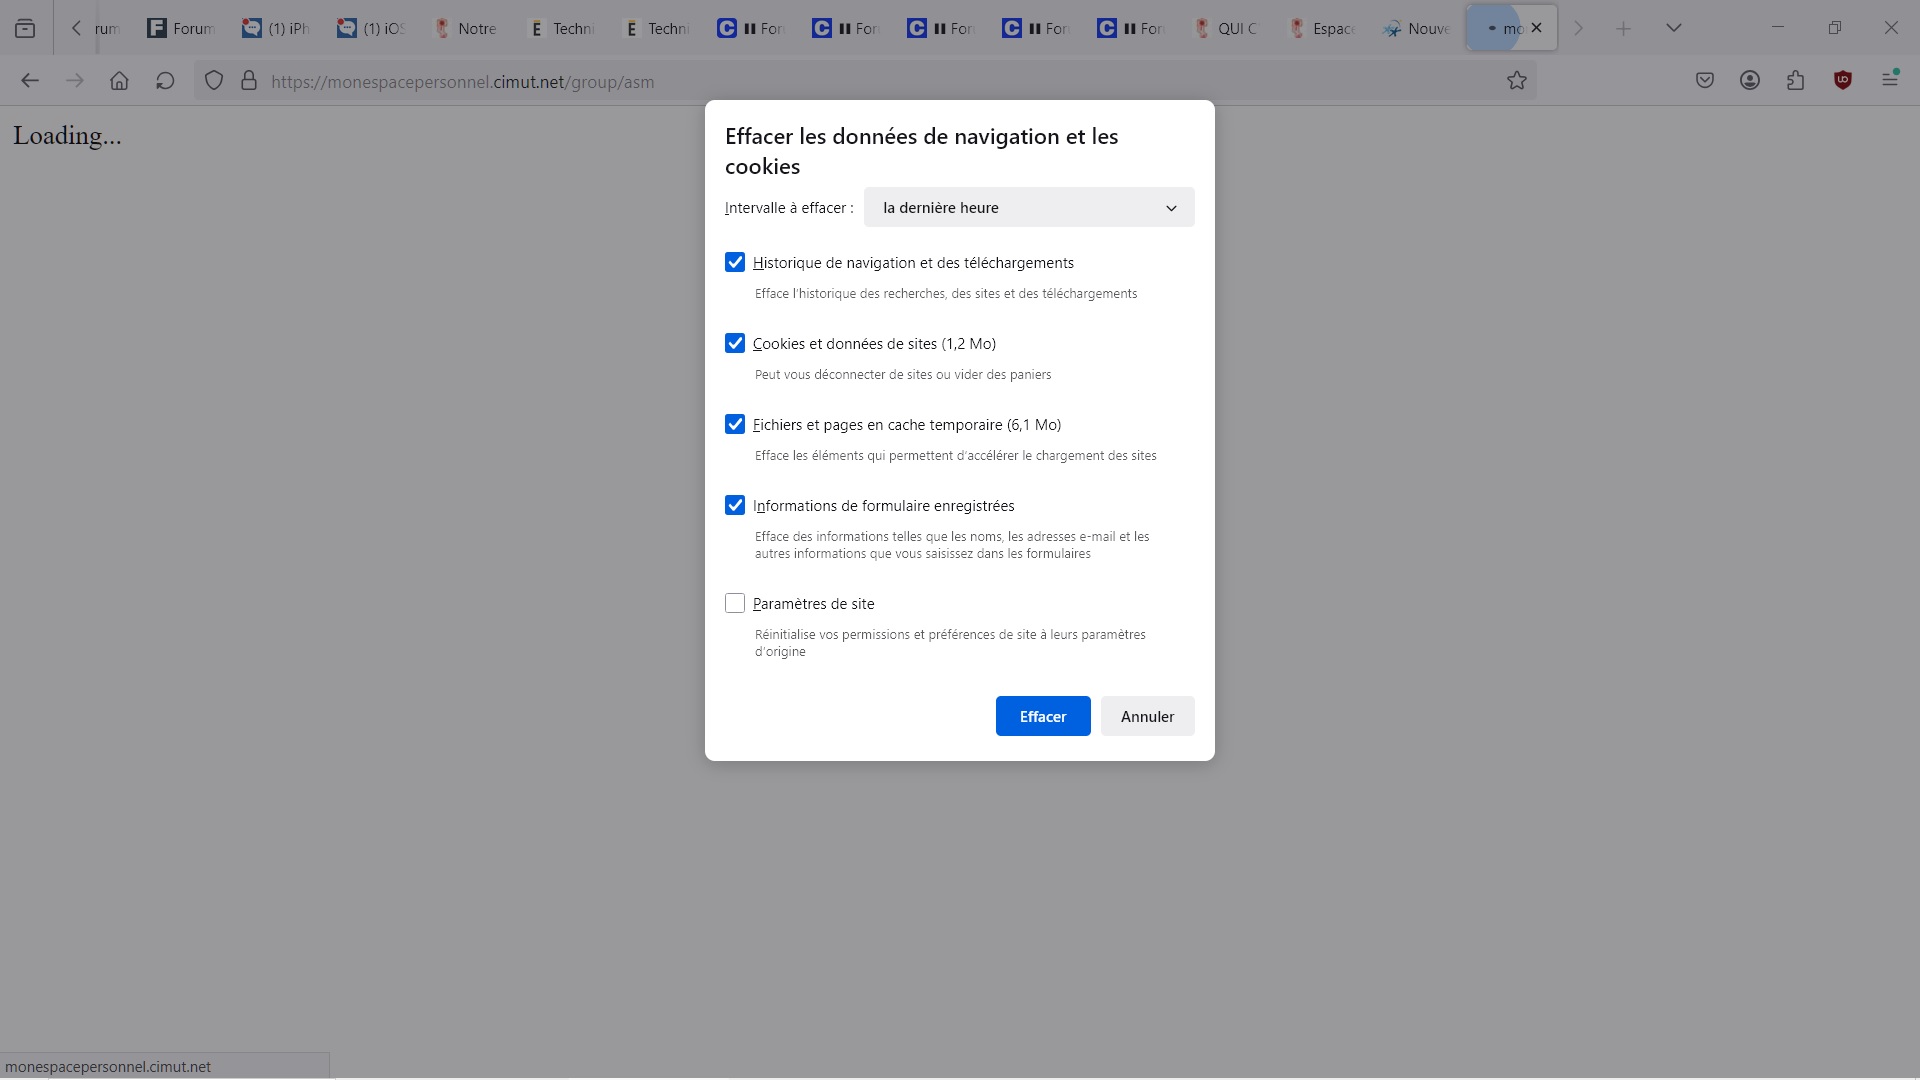Click the uBlock Origin extension icon
This screenshot has height=1080, width=1920.
pos(1842,81)
